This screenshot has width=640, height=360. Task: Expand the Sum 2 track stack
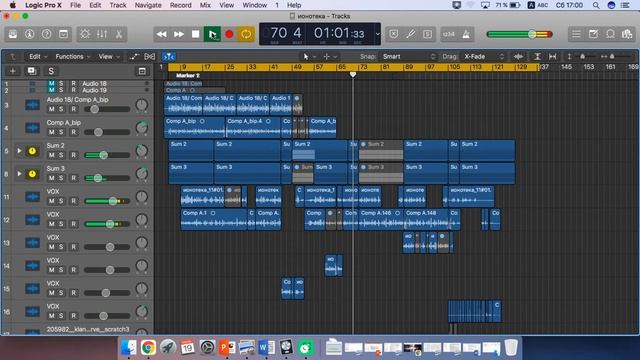pyautogui.click(x=19, y=151)
